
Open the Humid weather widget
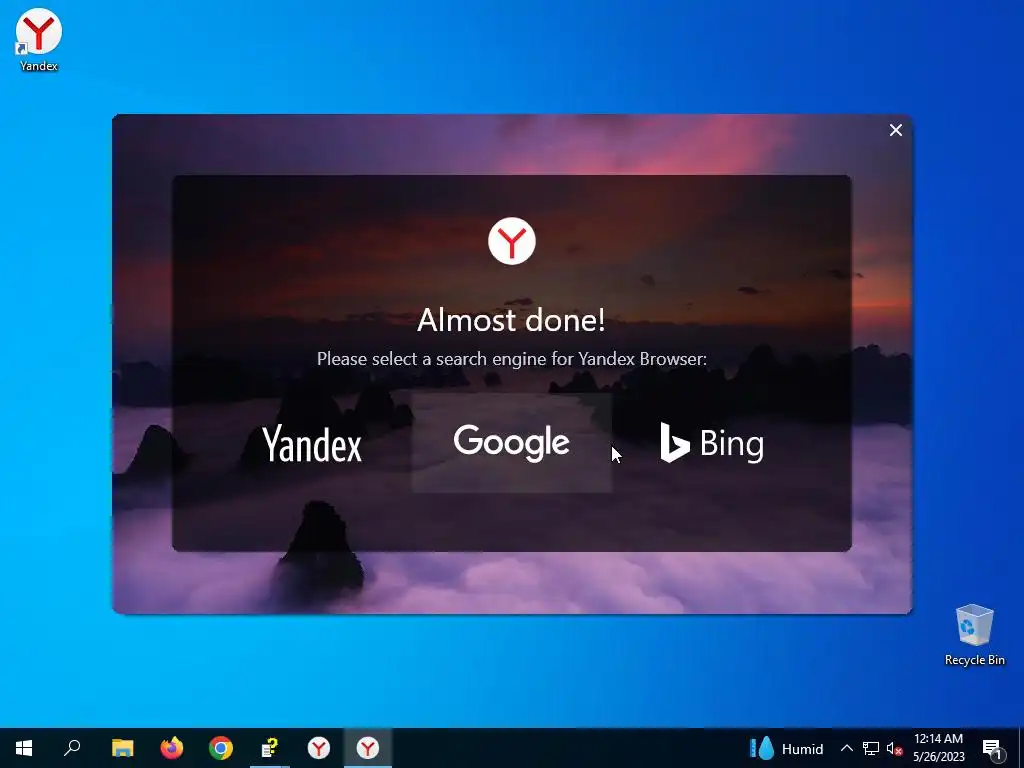(786, 748)
